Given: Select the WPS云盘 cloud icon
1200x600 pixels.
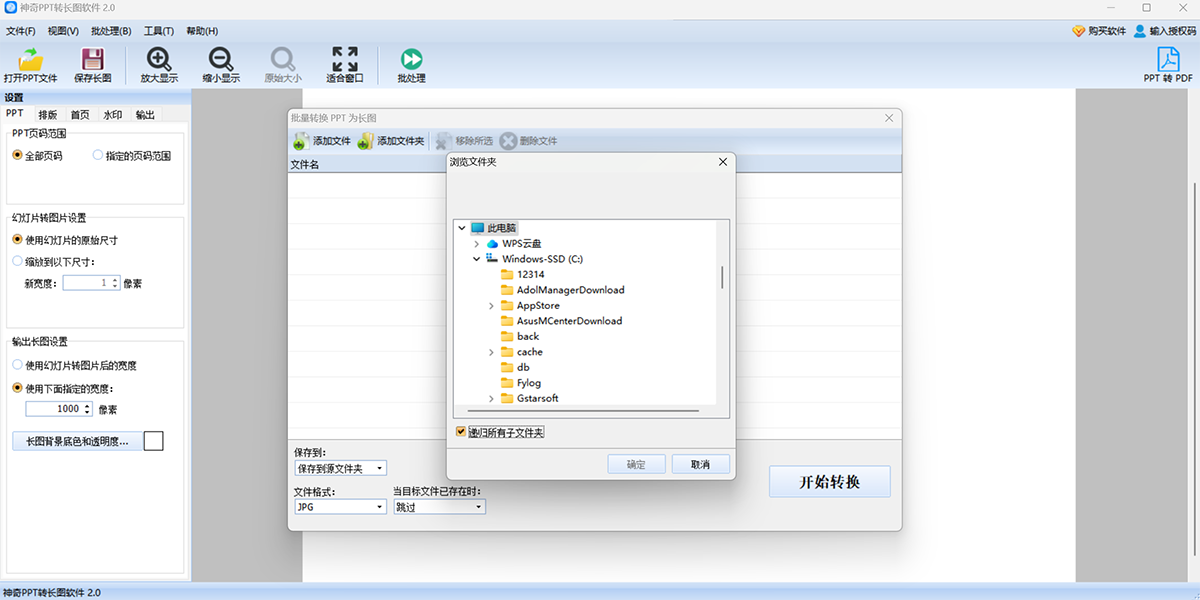Looking at the screenshot, I should (492, 243).
